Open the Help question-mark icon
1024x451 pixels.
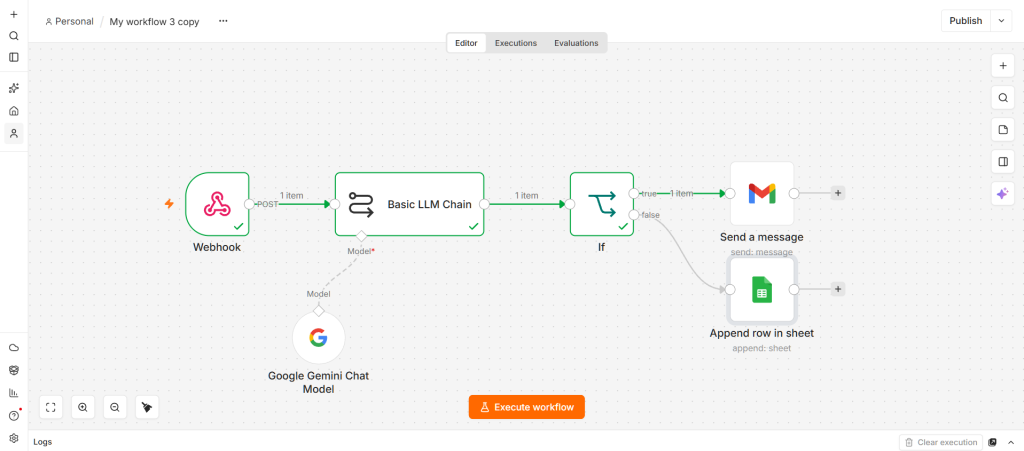[14, 416]
